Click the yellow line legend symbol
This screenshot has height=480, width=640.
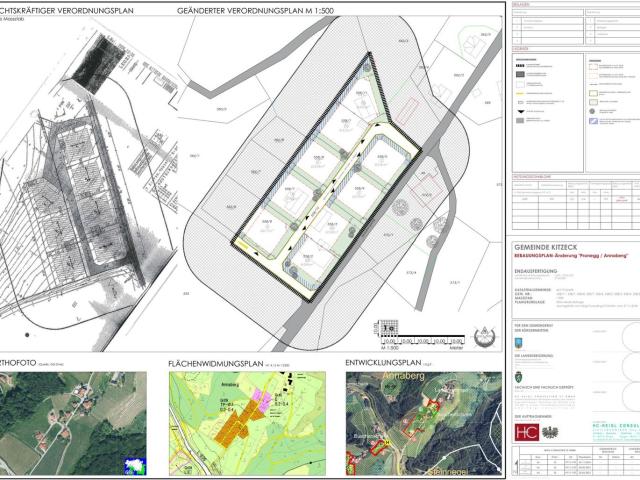point(520,93)
